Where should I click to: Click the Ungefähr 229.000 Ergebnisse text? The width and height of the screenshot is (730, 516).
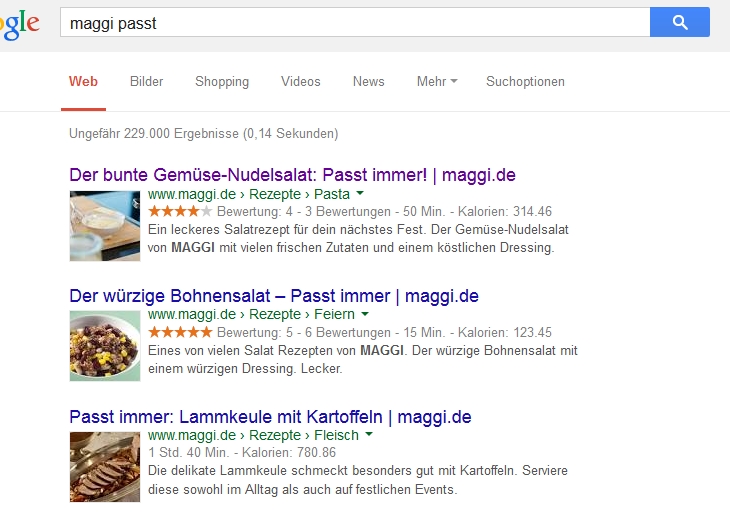coord(203,134)
